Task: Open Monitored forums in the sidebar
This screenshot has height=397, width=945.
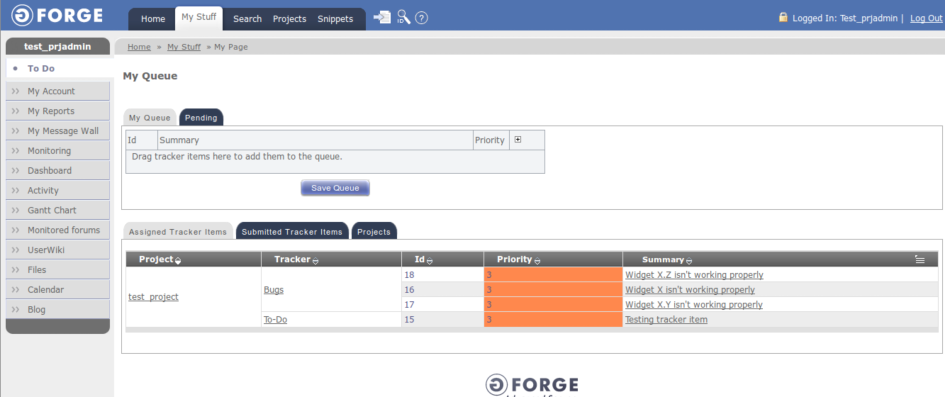Action: pyautogui.click(x=58, y=230)
